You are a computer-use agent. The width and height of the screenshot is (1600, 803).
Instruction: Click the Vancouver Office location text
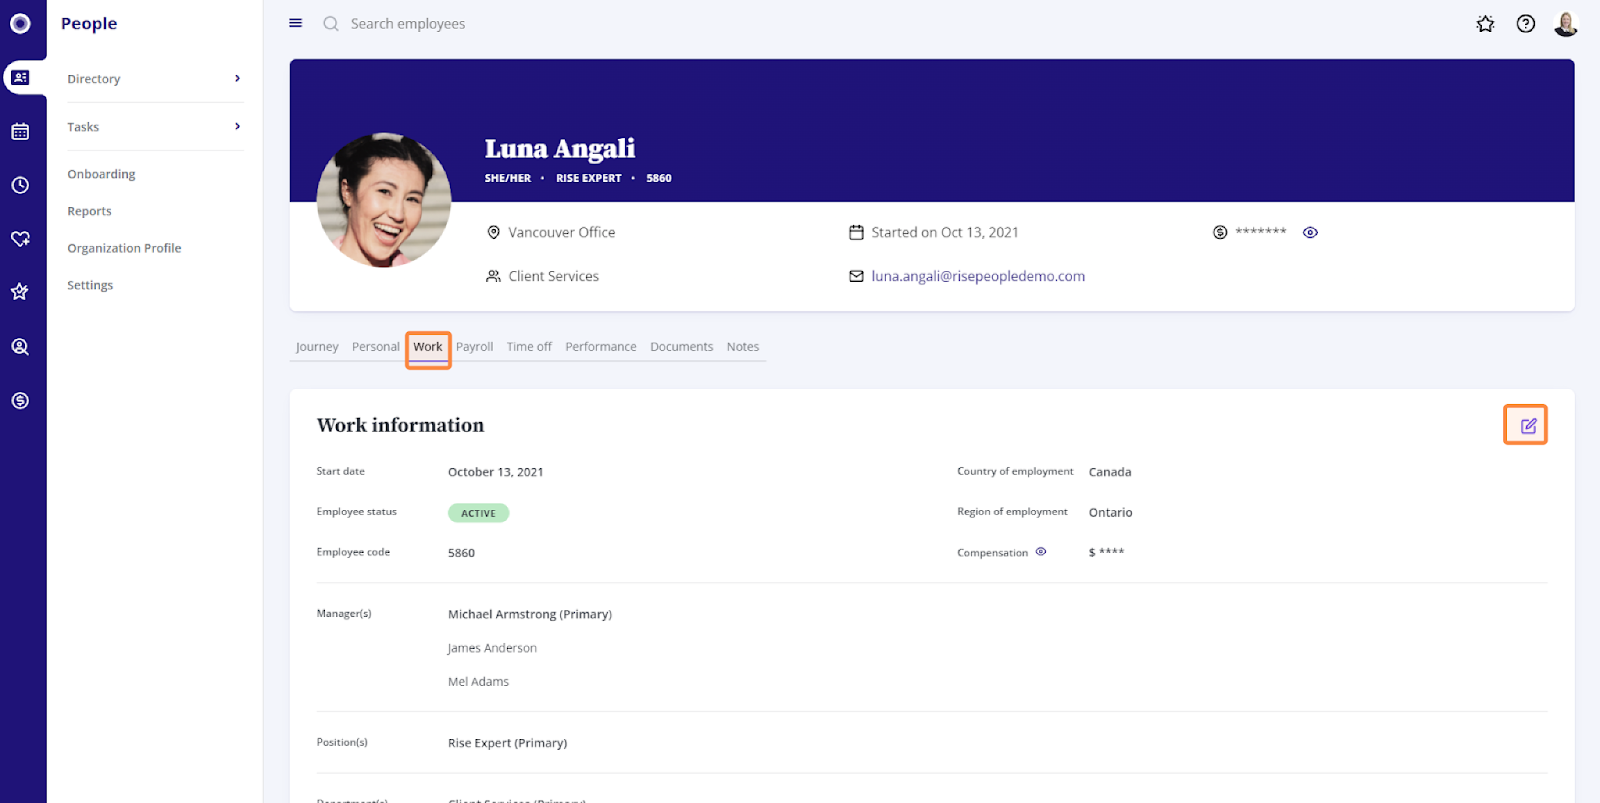pyautogui.click(x=562, y=232)
